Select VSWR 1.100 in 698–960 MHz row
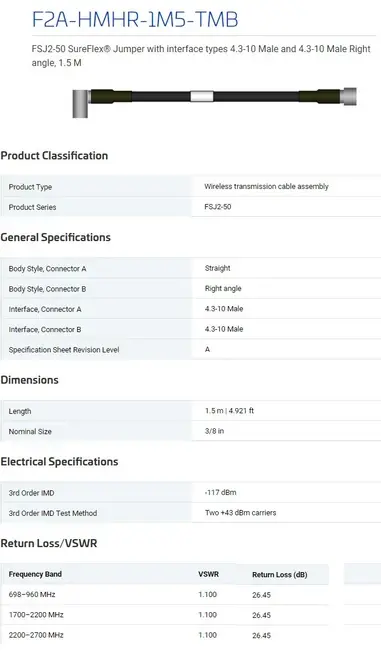 pyautogui.click(x=208, y=594)
